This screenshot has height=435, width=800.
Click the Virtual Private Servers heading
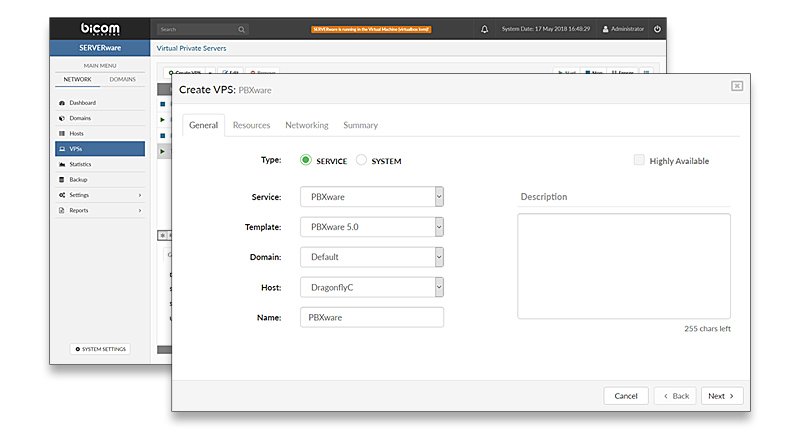tap(191, 48)
